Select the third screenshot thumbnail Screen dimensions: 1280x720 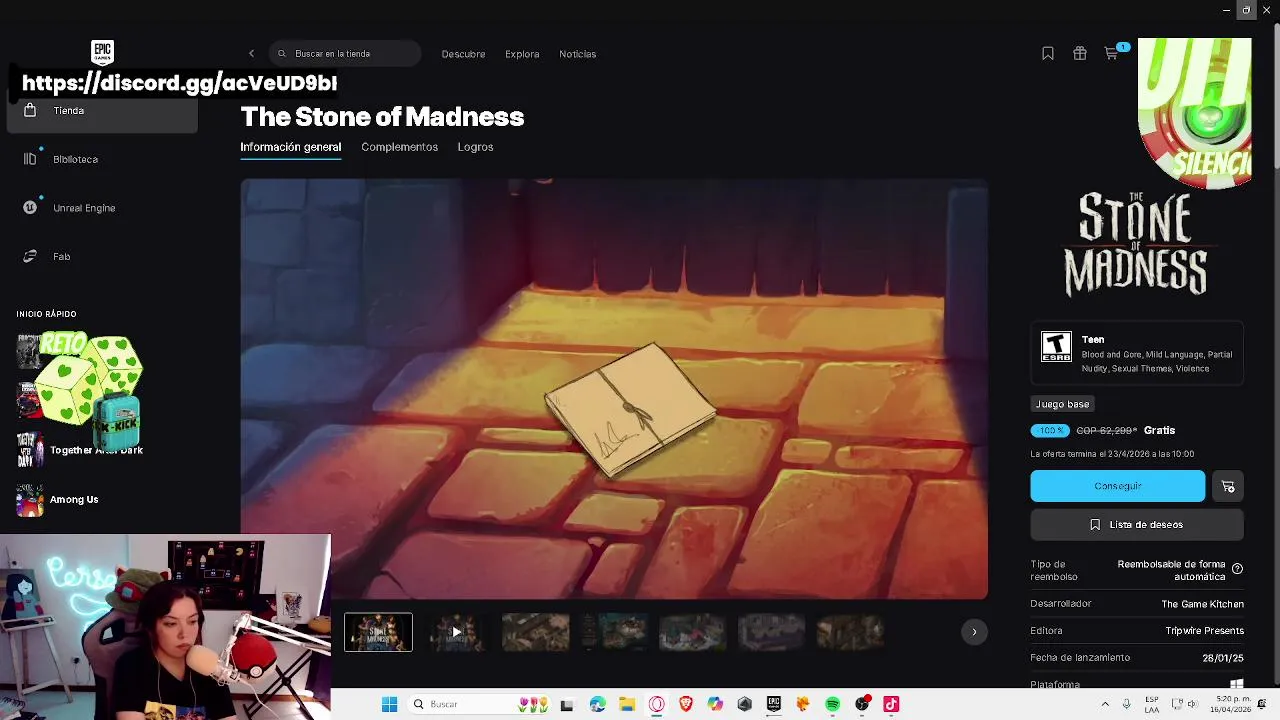(x=535, y=632)
